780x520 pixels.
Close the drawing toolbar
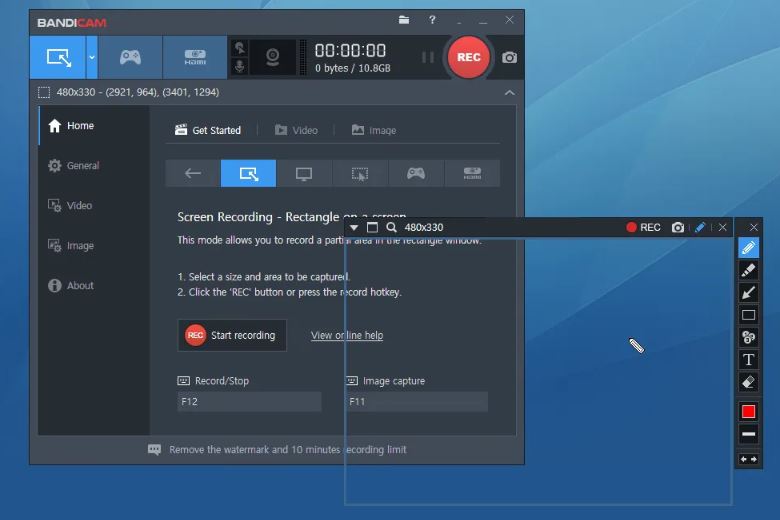pos(754,227)
